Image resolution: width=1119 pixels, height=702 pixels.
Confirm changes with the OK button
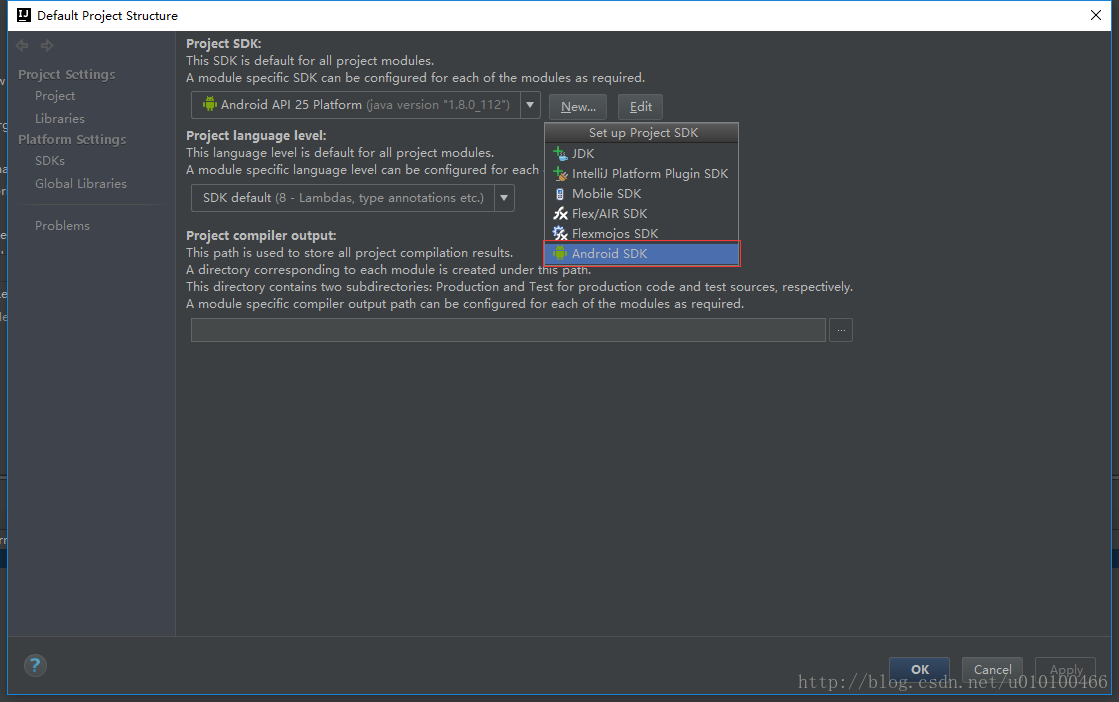(x=919, y=670)
